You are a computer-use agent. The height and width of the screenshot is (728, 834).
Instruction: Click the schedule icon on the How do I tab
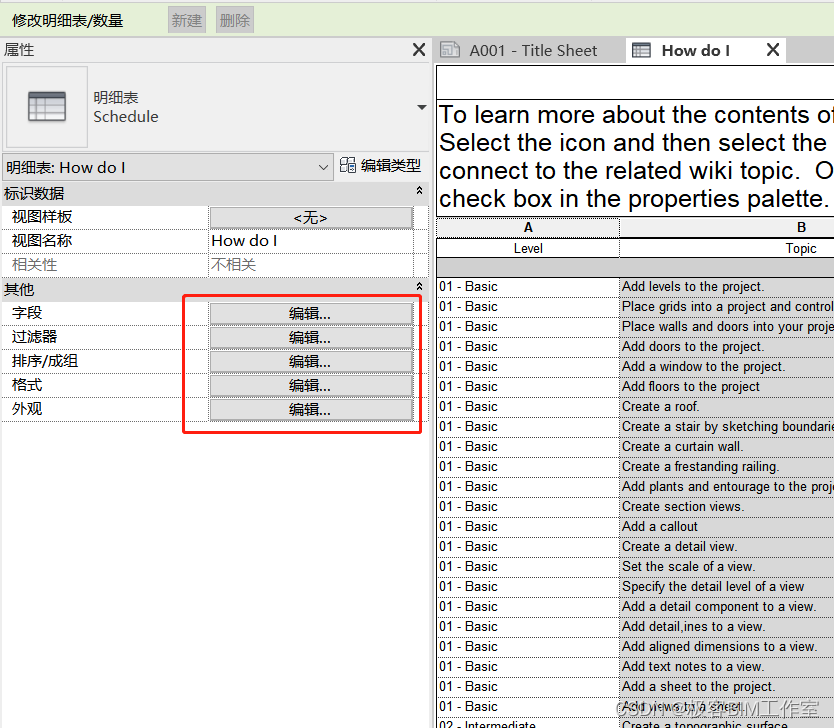[641, 51]
